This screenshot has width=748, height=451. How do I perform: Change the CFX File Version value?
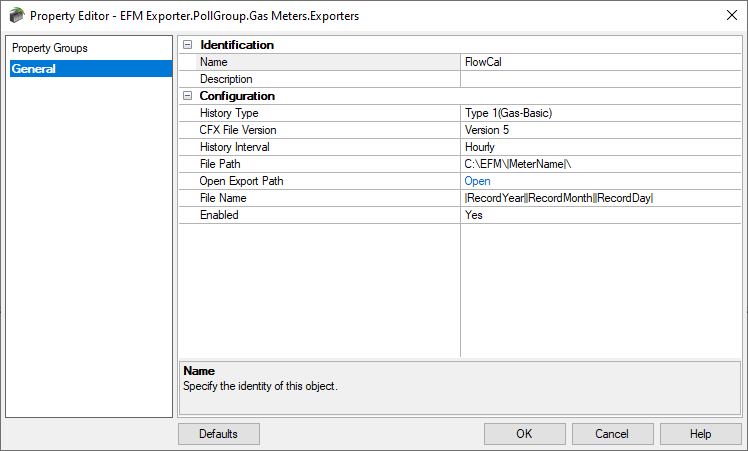[601, 130]
